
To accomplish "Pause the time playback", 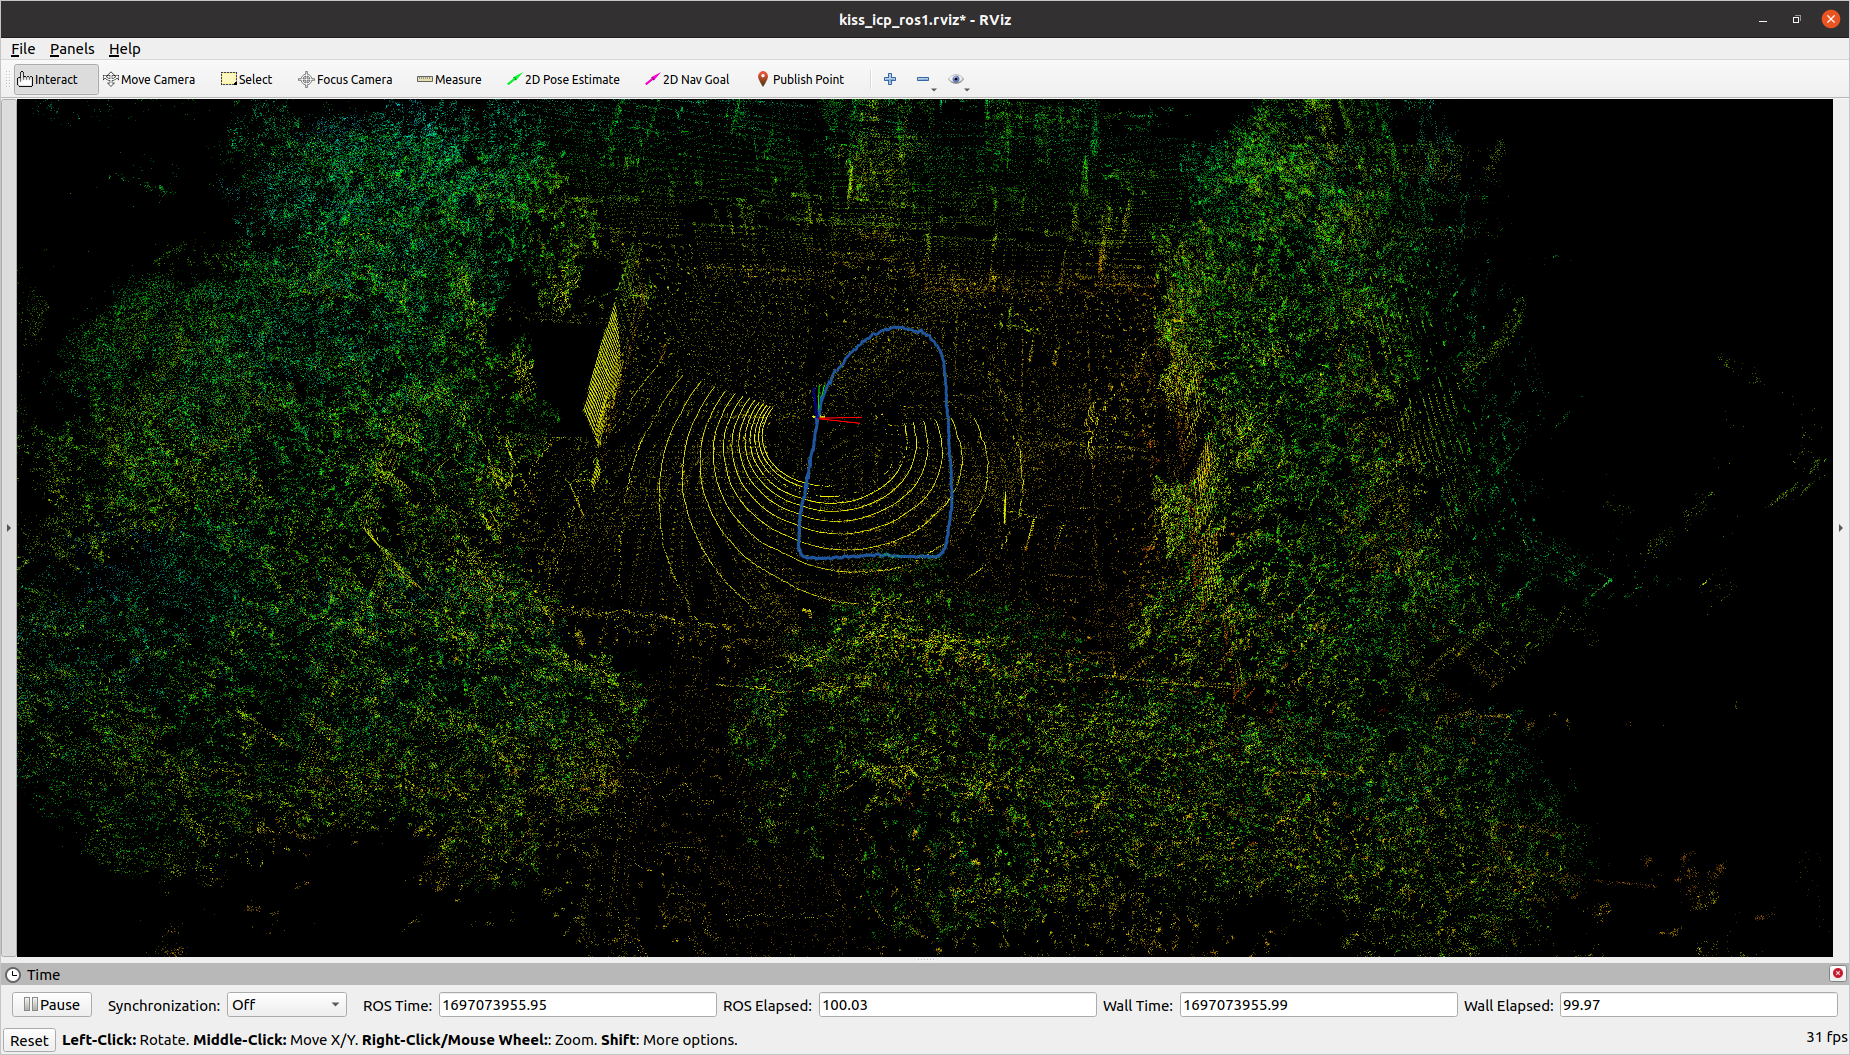I will point(51,1004).
